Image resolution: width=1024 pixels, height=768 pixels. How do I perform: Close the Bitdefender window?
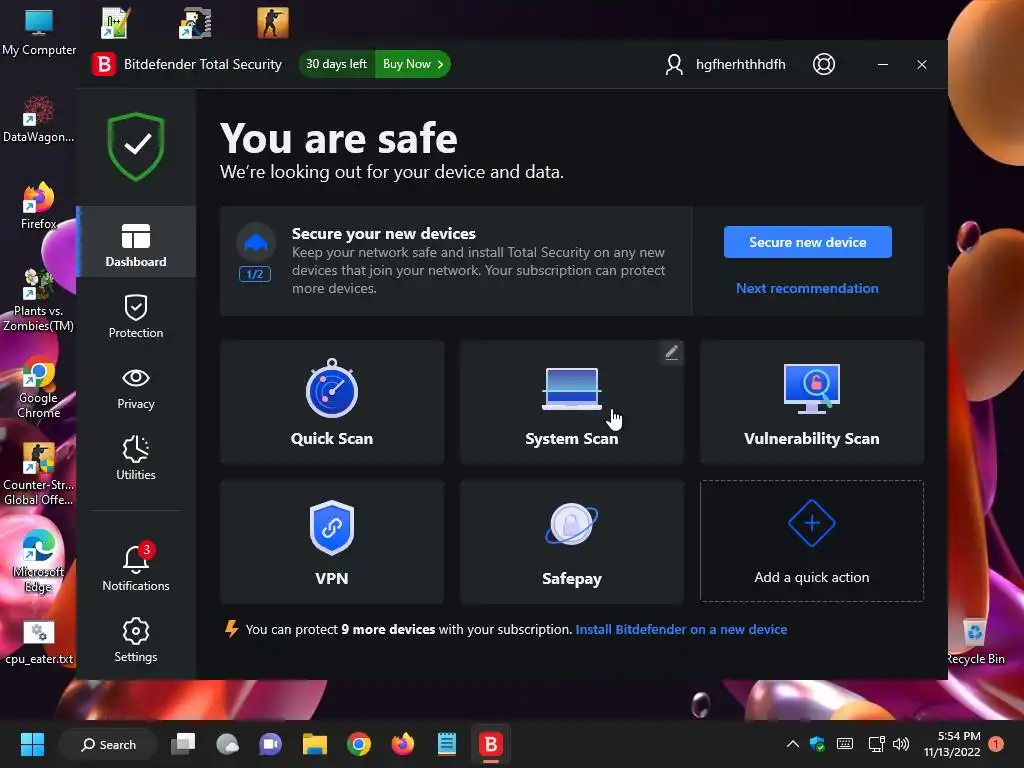921,64
